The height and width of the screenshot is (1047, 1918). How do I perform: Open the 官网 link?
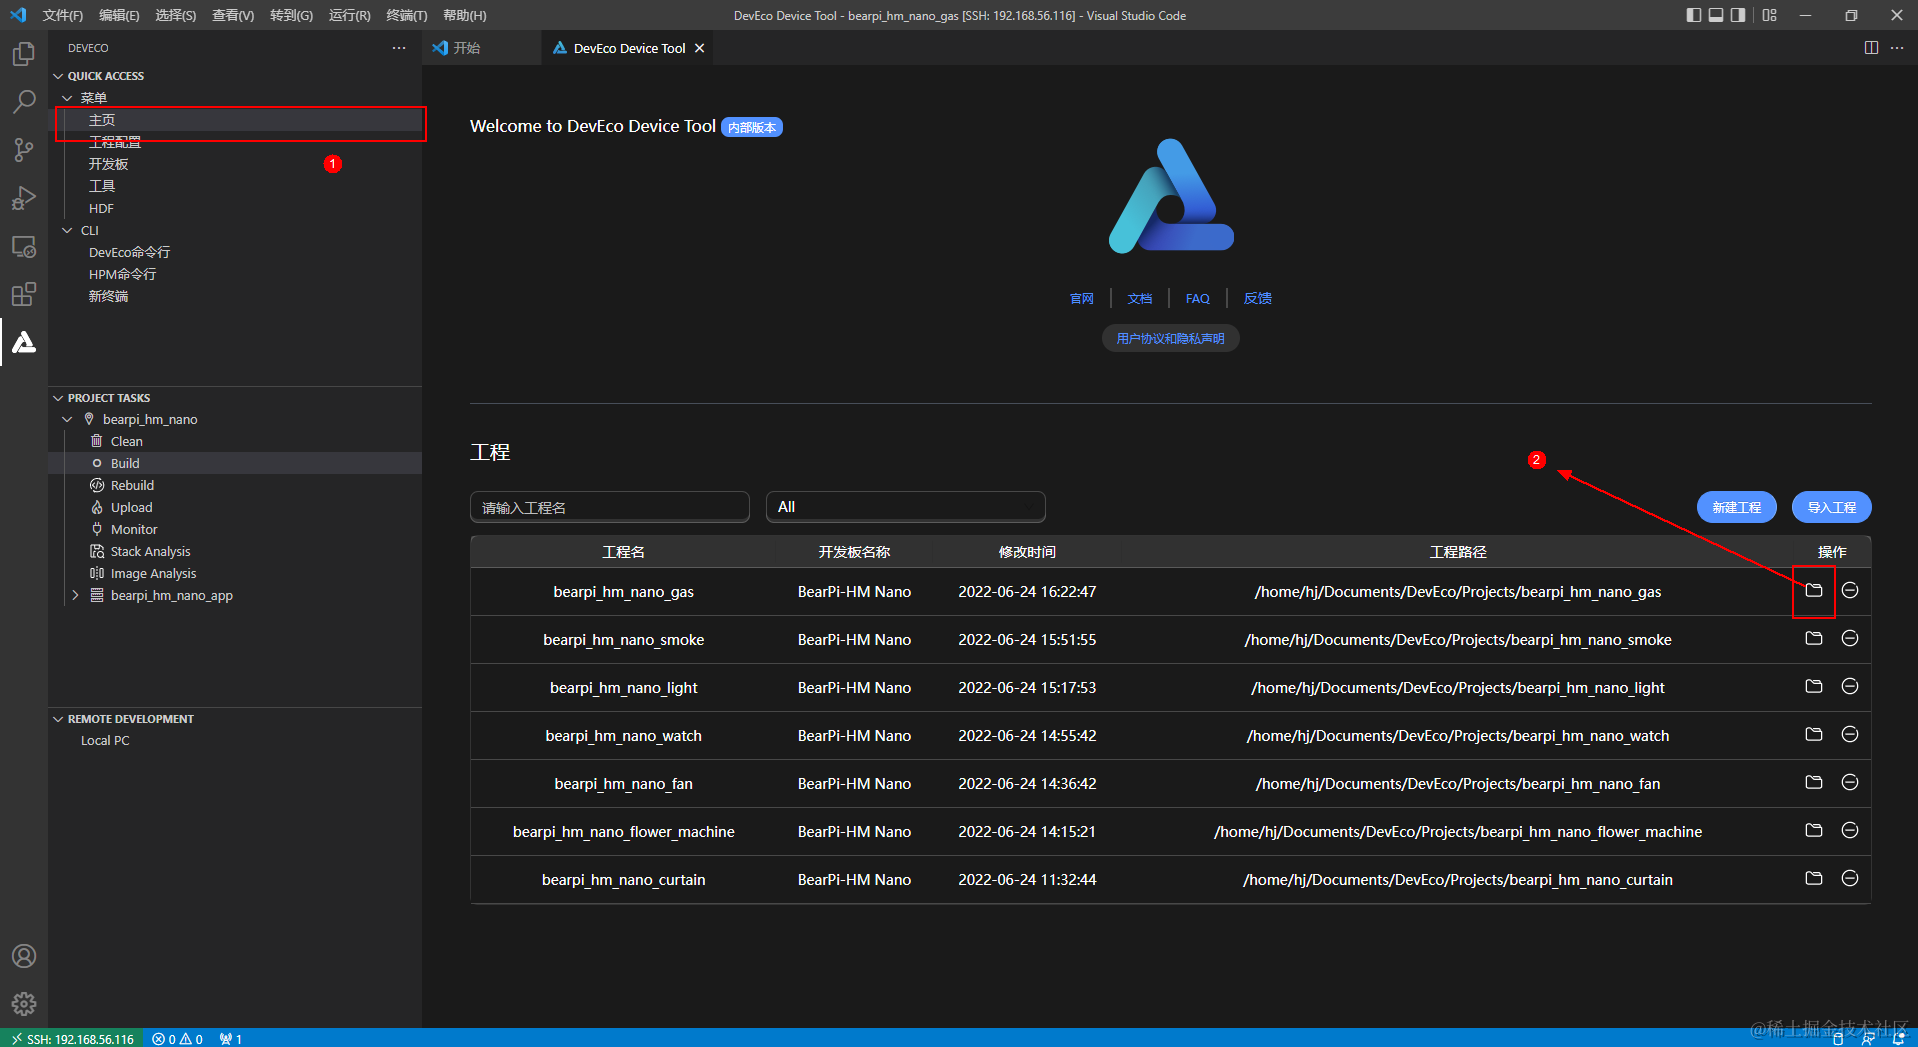coord(1081,298)
